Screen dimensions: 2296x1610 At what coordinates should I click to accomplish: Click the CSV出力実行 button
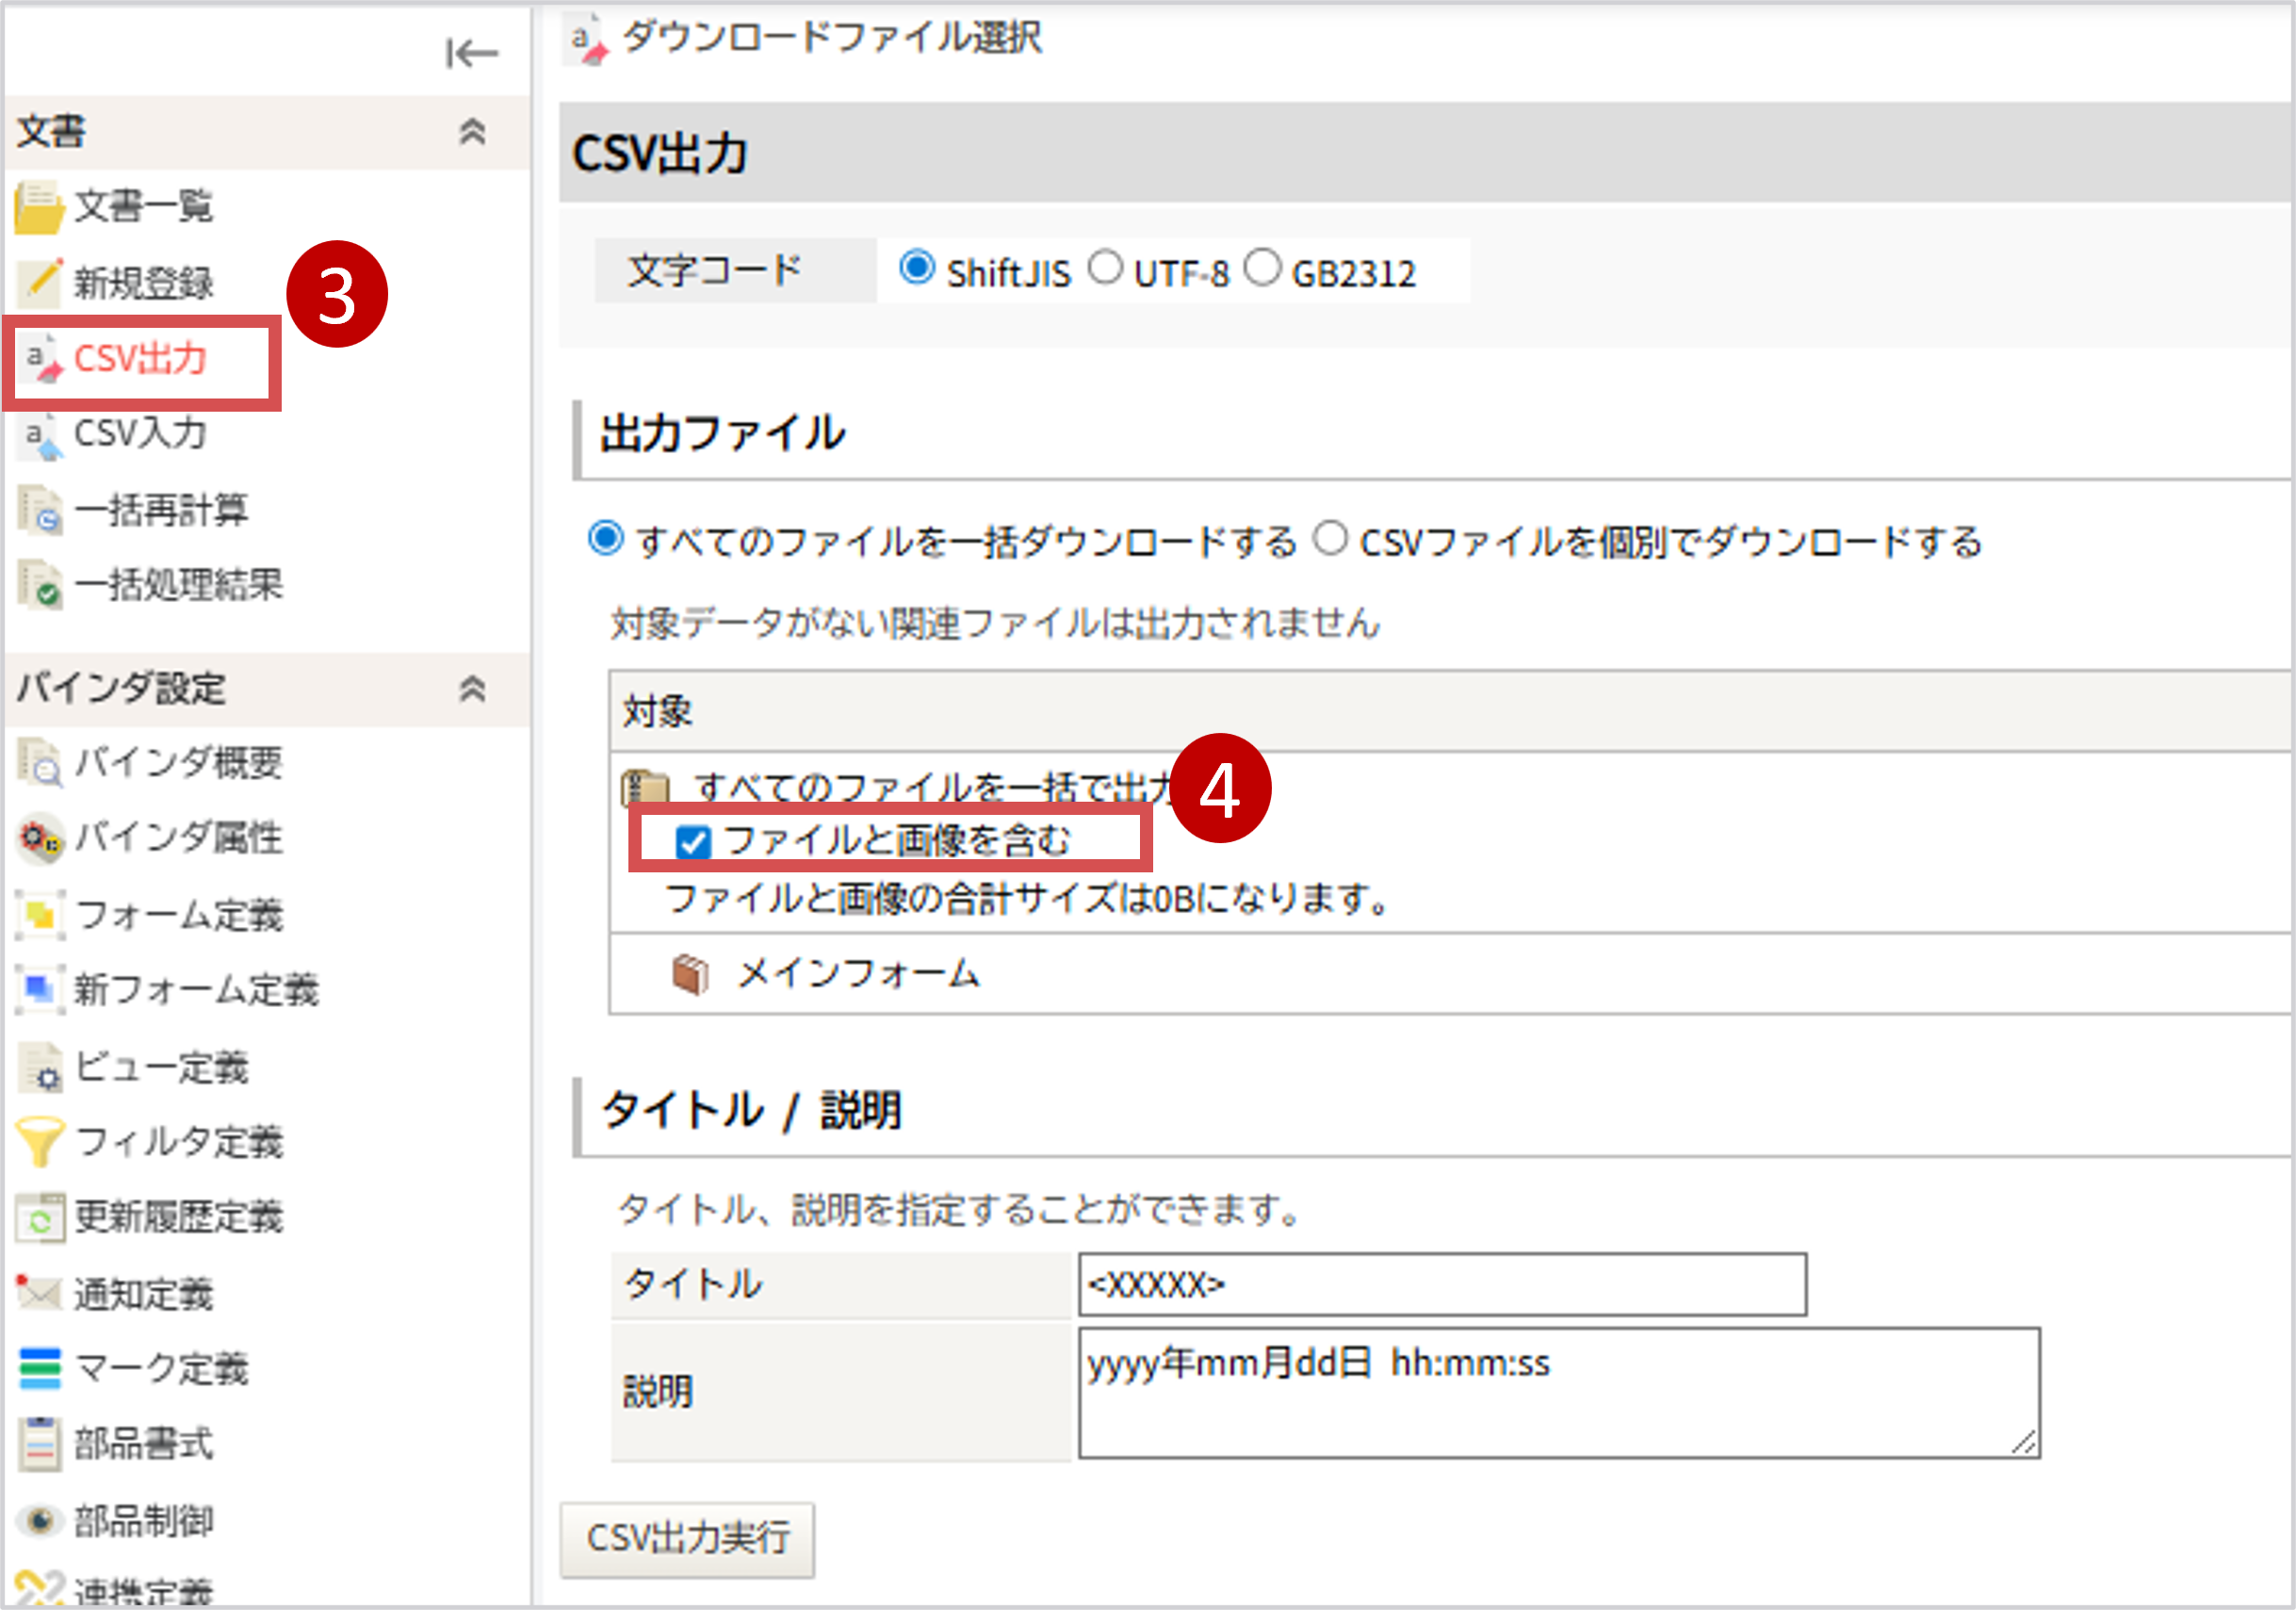[x=688, y=1538]
